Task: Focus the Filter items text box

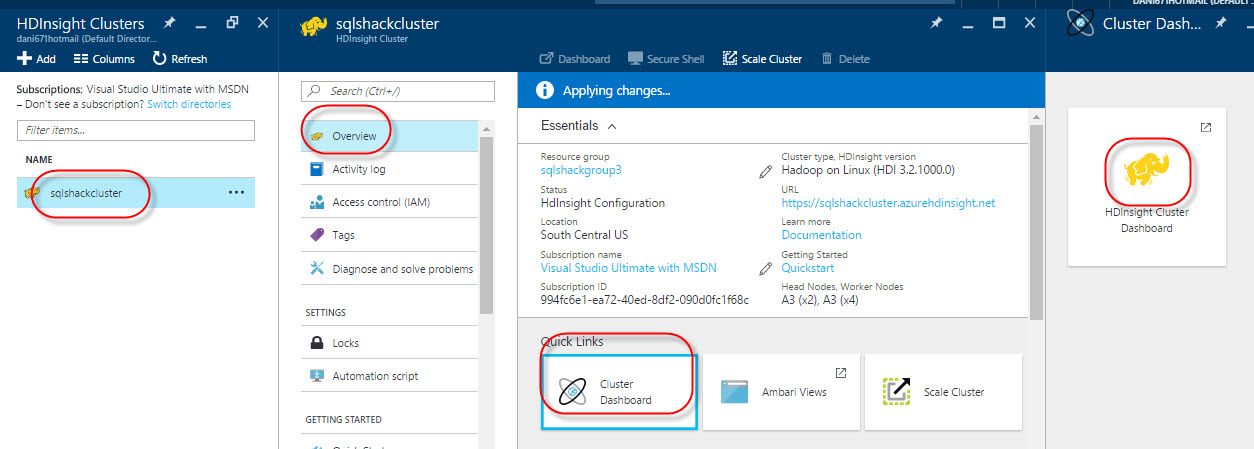Action: 136,130
